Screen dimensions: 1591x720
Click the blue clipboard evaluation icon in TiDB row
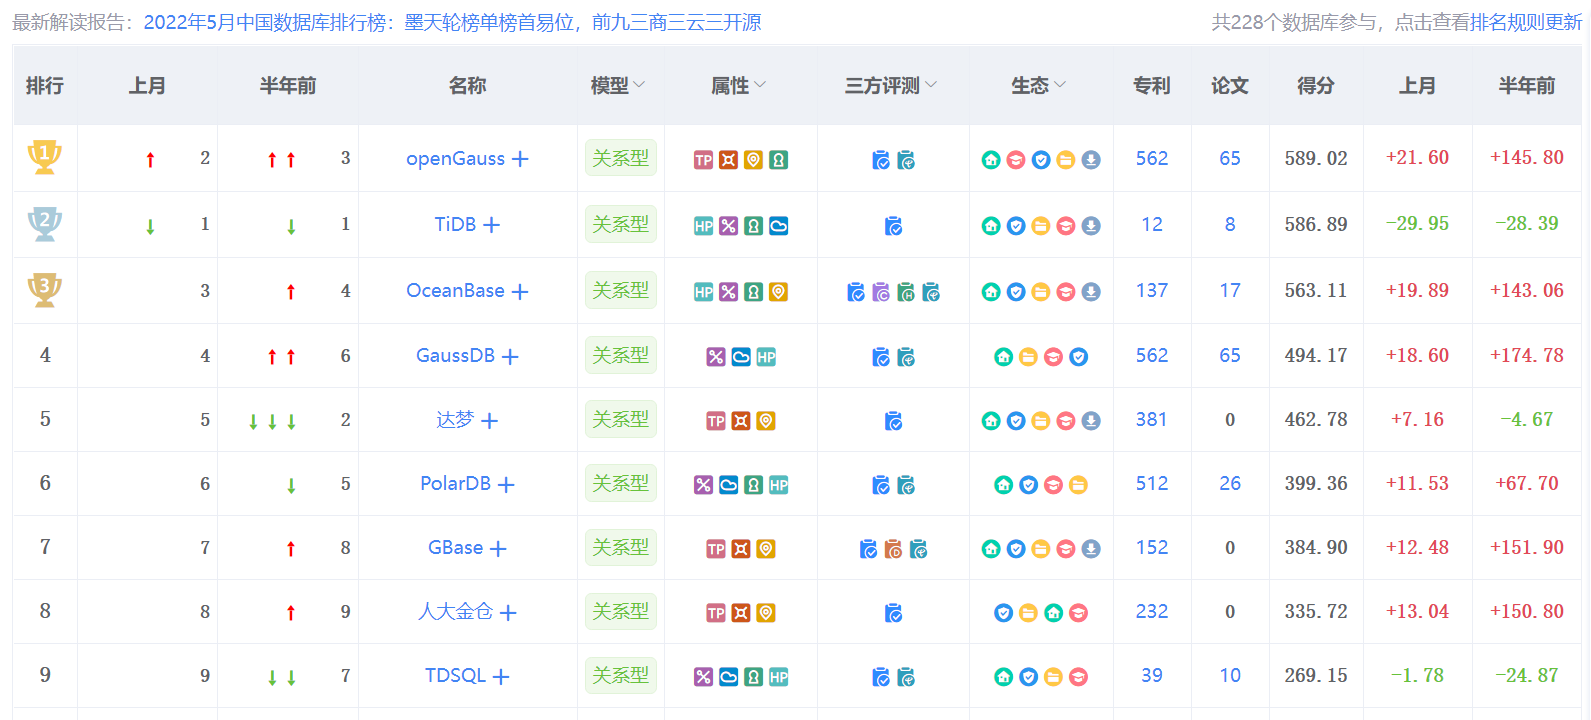894,226
